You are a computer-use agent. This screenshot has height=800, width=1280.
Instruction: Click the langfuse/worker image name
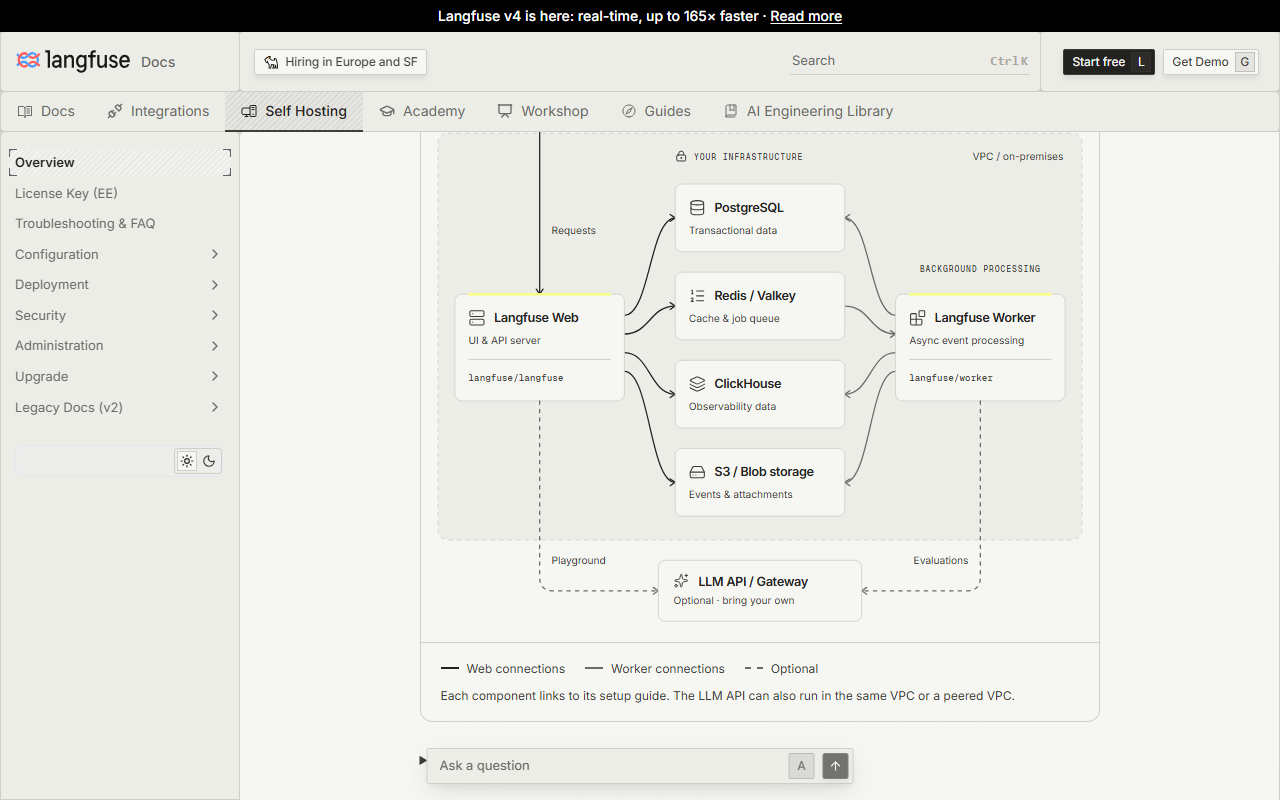click(951, 378)
